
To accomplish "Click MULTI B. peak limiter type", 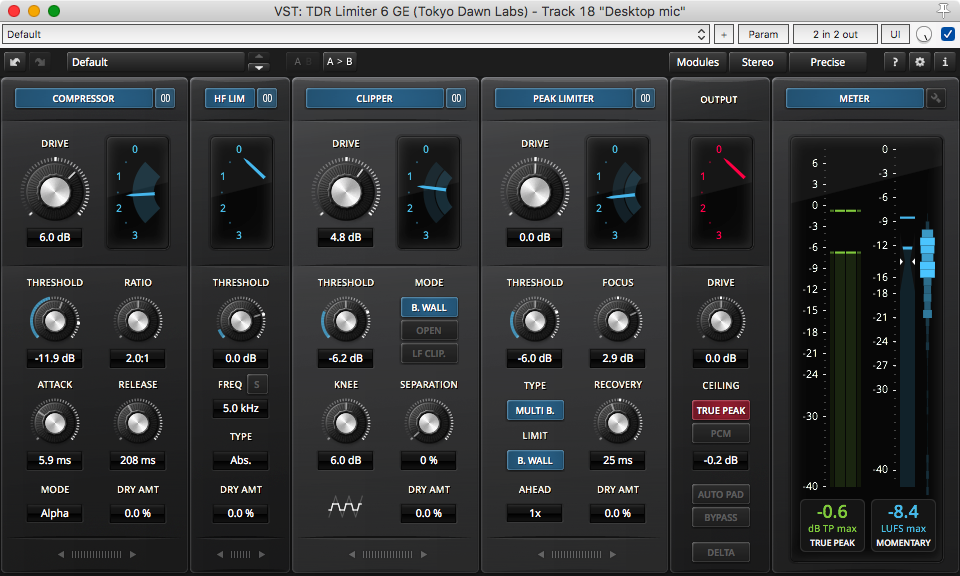I will click(x=534, y=410).
